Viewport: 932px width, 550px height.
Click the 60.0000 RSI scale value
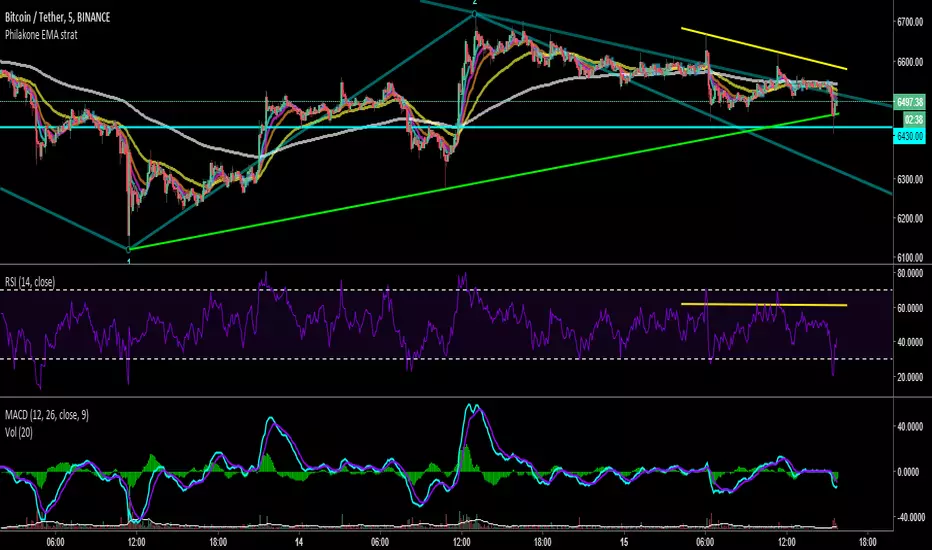(910, 308)
